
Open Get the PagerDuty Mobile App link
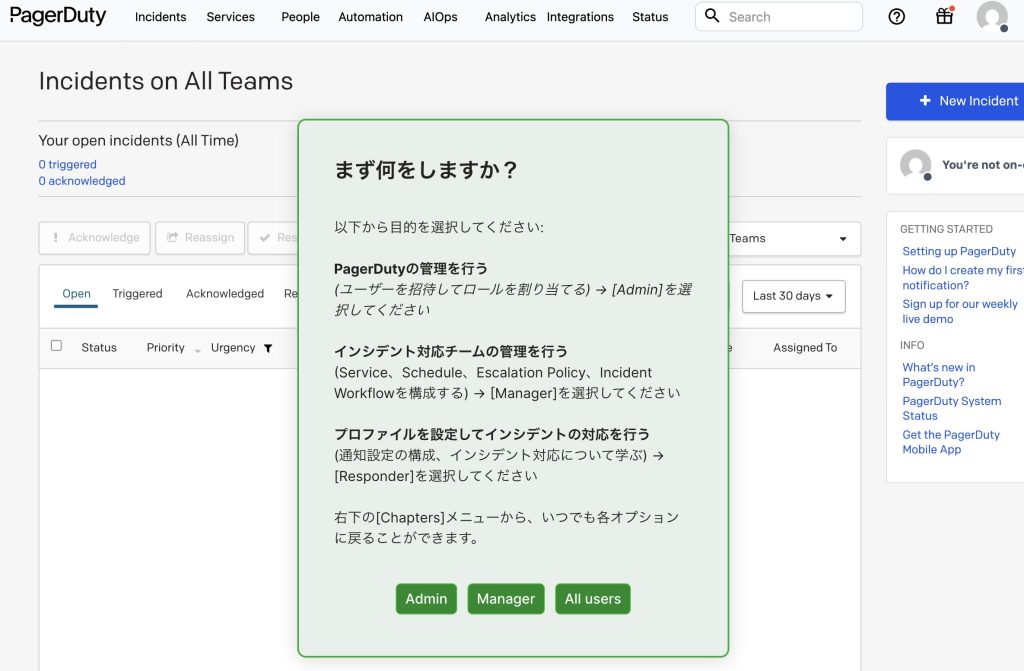(951, 442)
